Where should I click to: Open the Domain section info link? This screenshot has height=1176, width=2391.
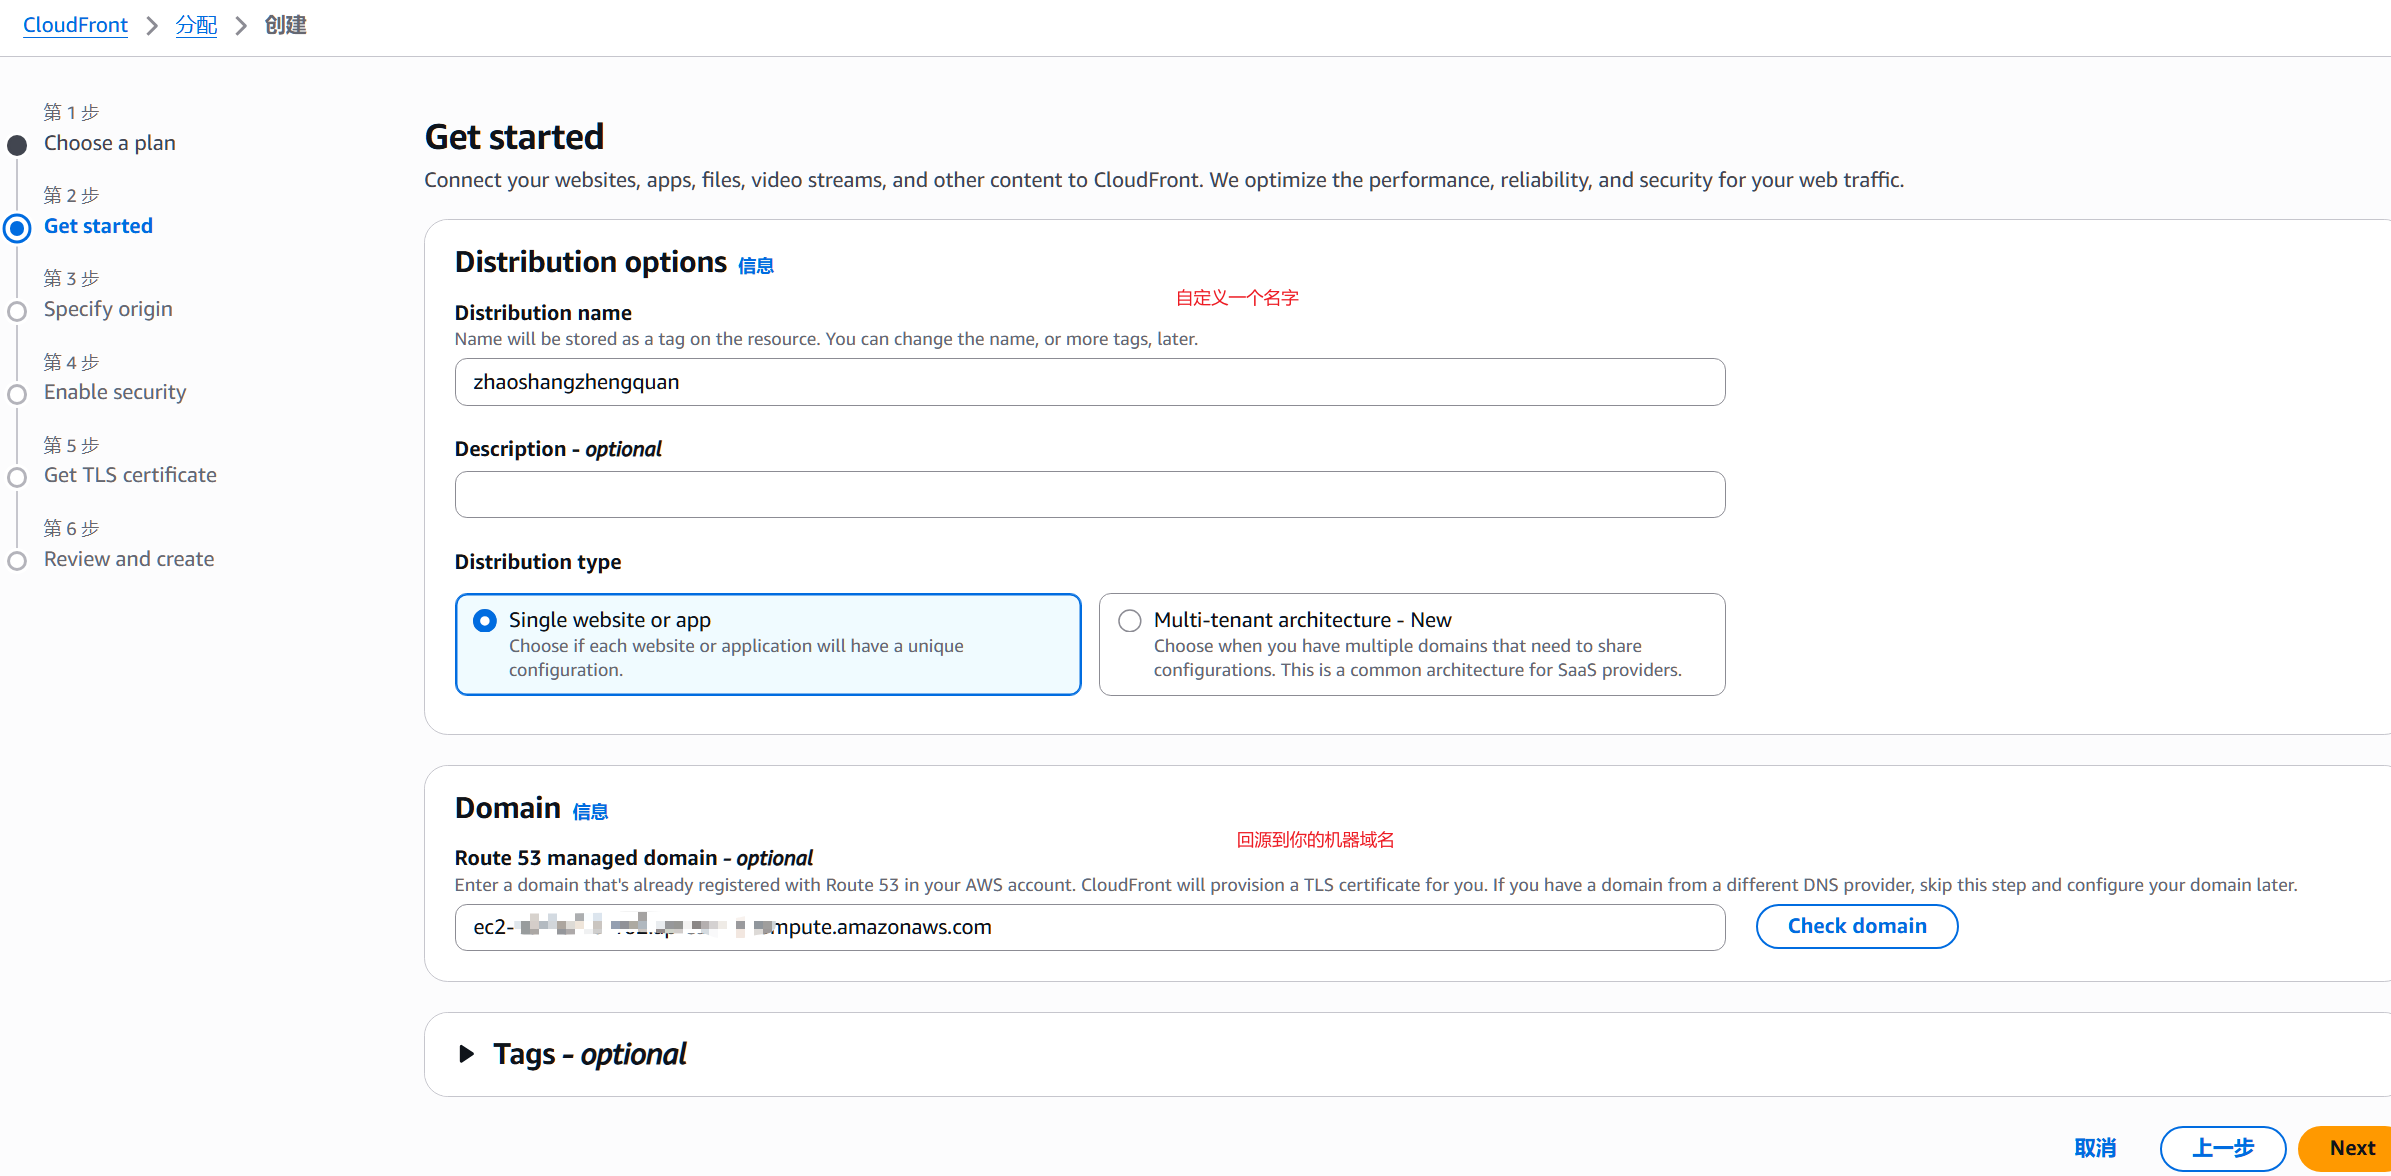click(590, 812)
